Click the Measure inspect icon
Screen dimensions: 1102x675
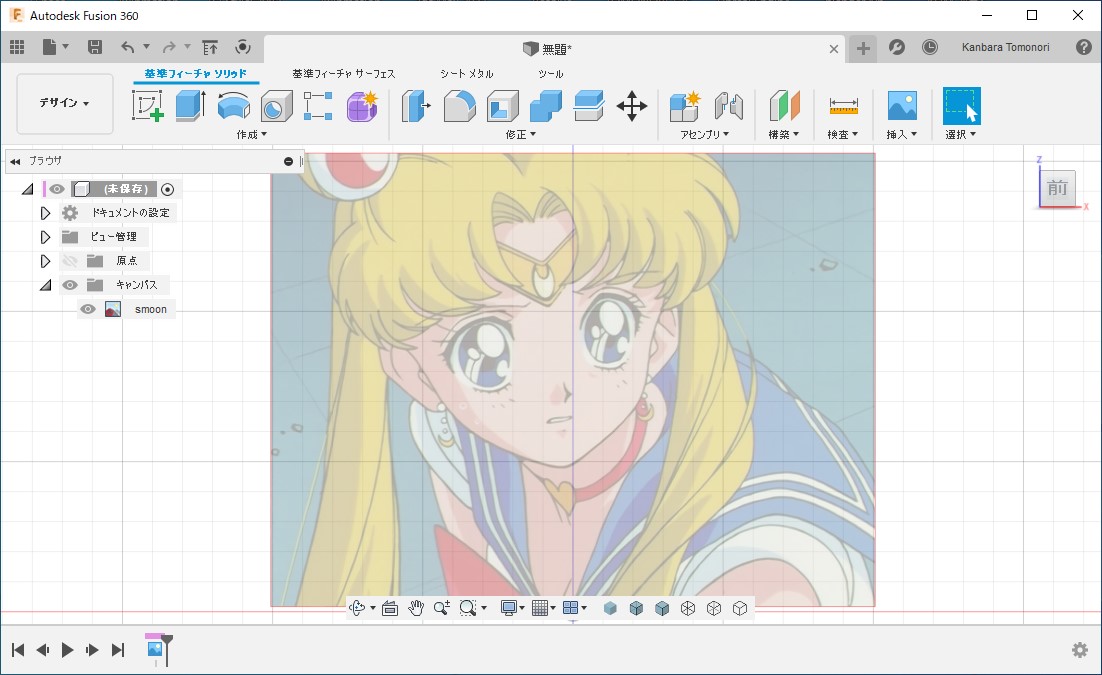[843, 105]
